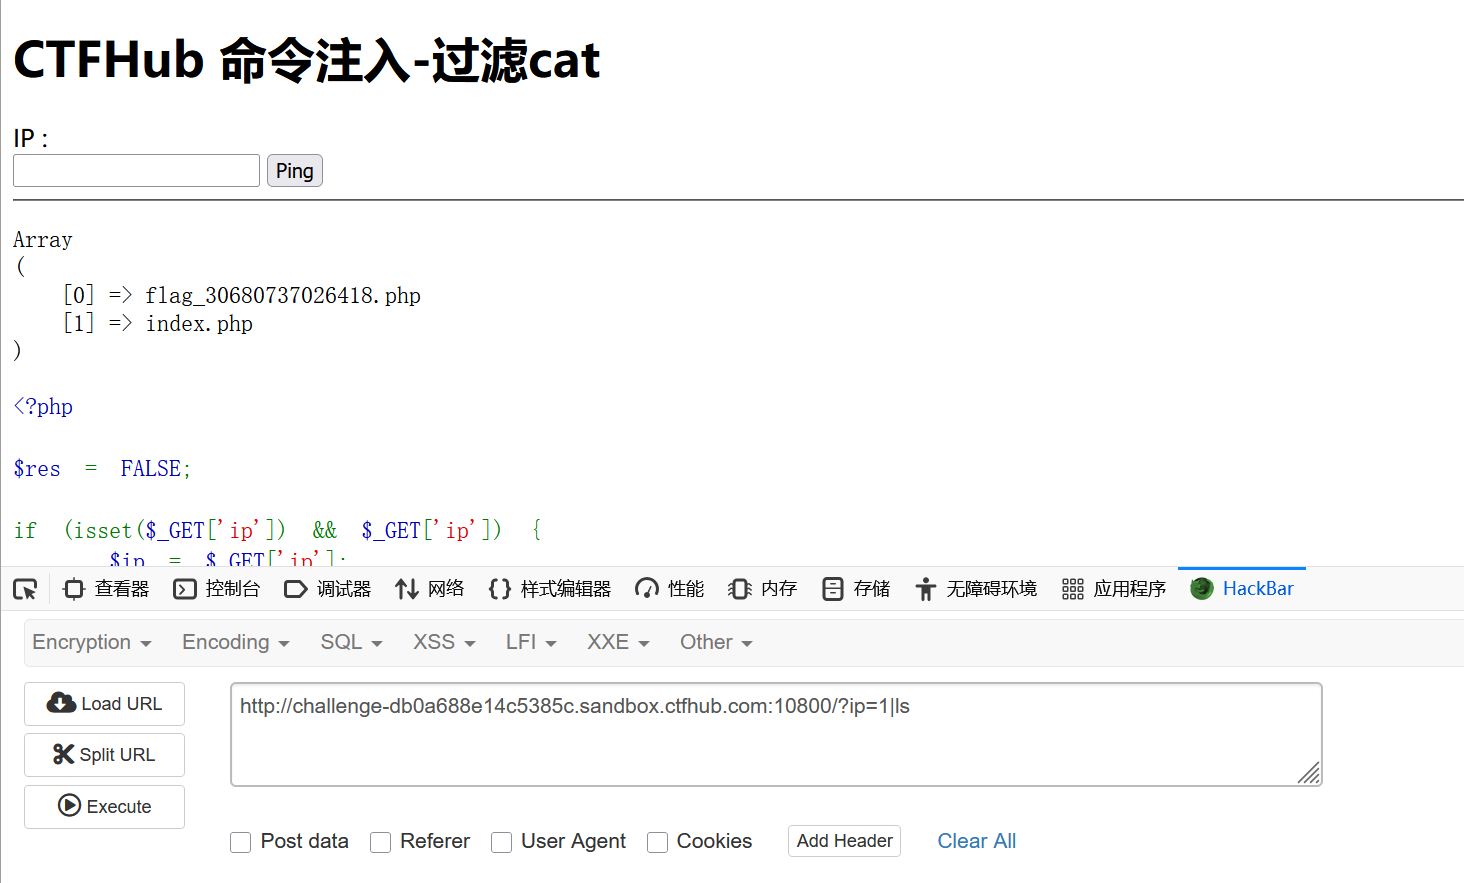Select the element picker icon
The height and width of the screenshot is (883, 1464).
[x=25, y=589]
